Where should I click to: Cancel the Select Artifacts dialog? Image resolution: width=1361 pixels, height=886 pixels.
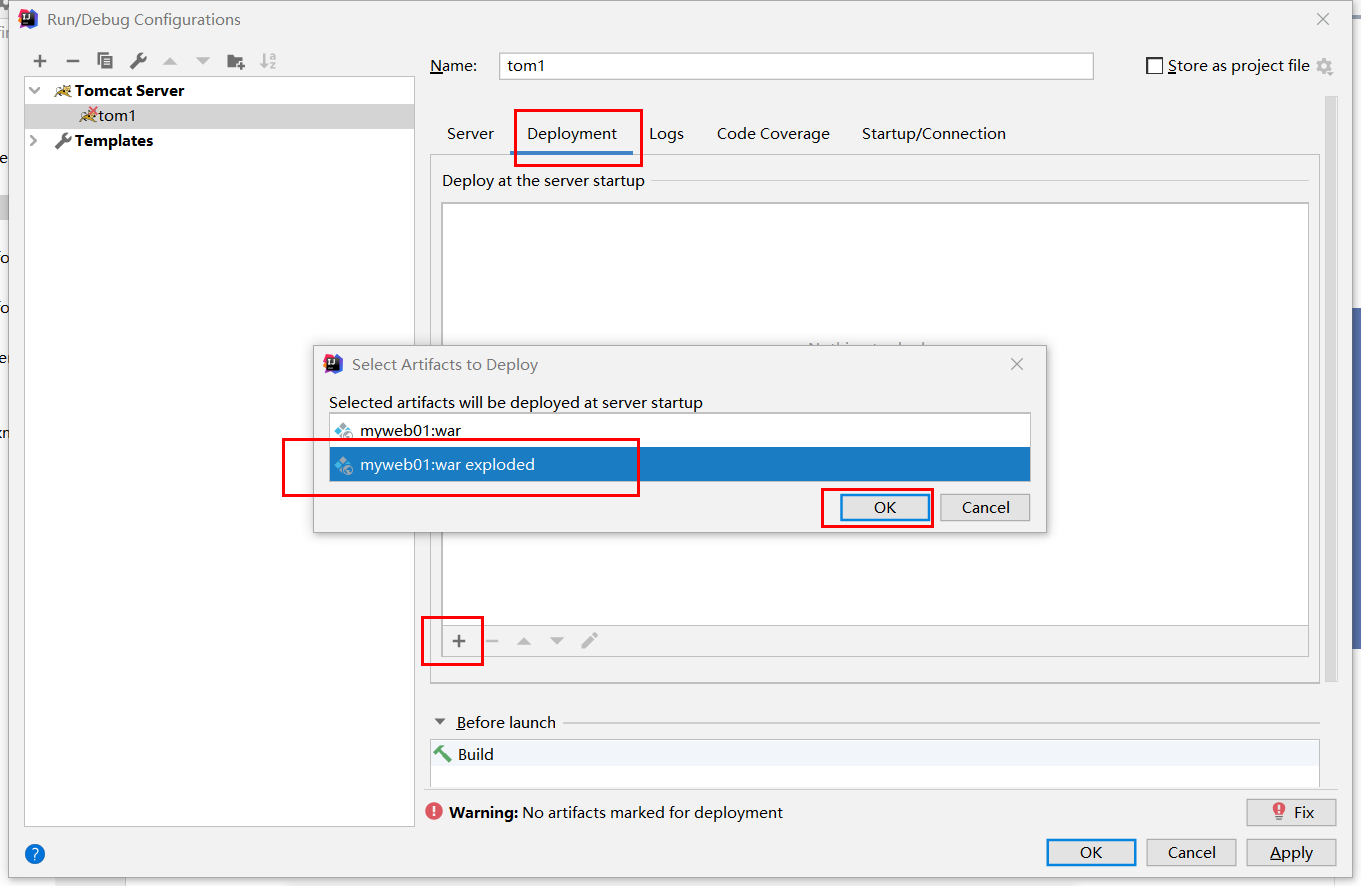(x=985, y=507)
